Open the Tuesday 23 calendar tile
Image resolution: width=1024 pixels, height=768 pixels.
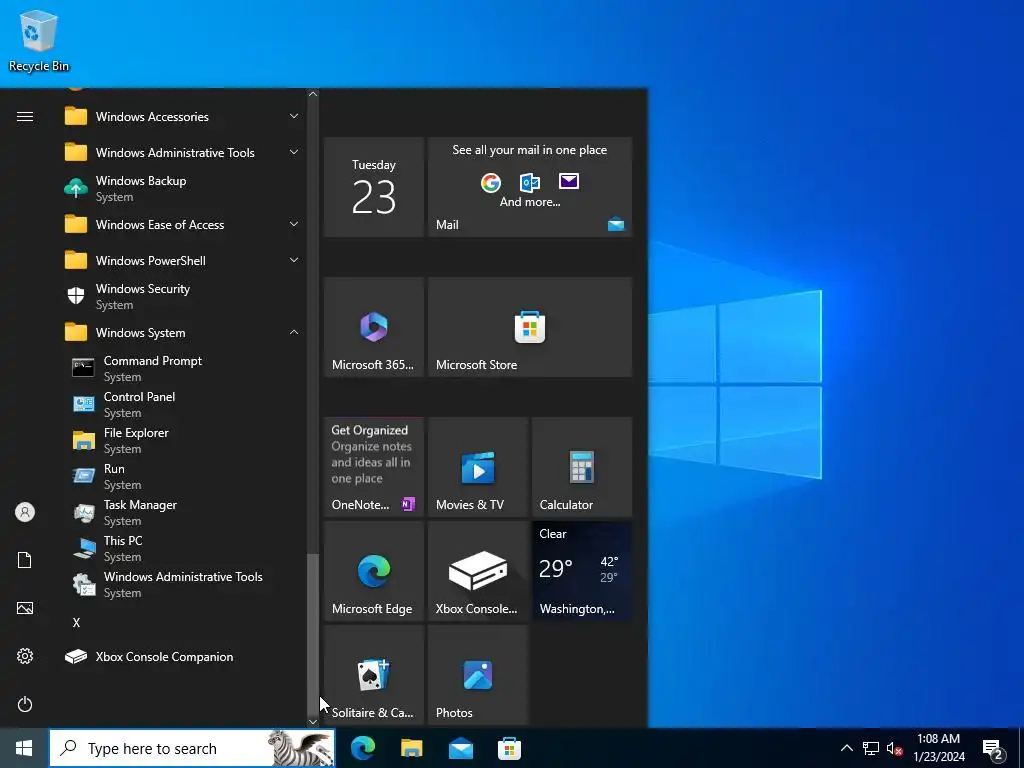tap(374, 187)
